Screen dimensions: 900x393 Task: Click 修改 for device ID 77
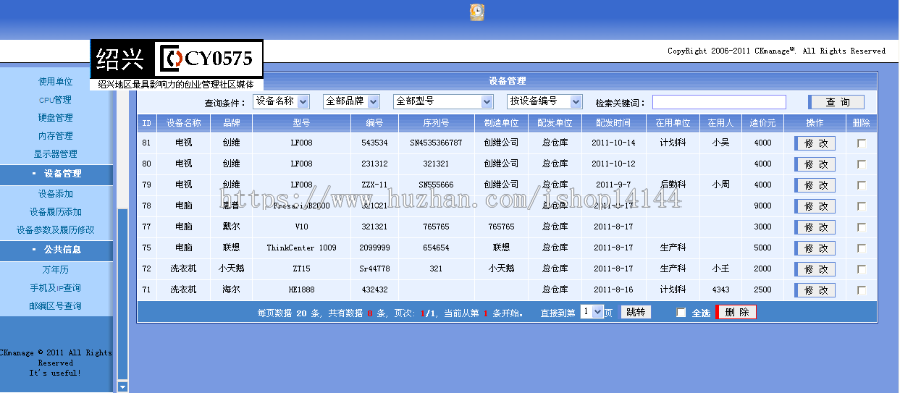click(815, 227)
